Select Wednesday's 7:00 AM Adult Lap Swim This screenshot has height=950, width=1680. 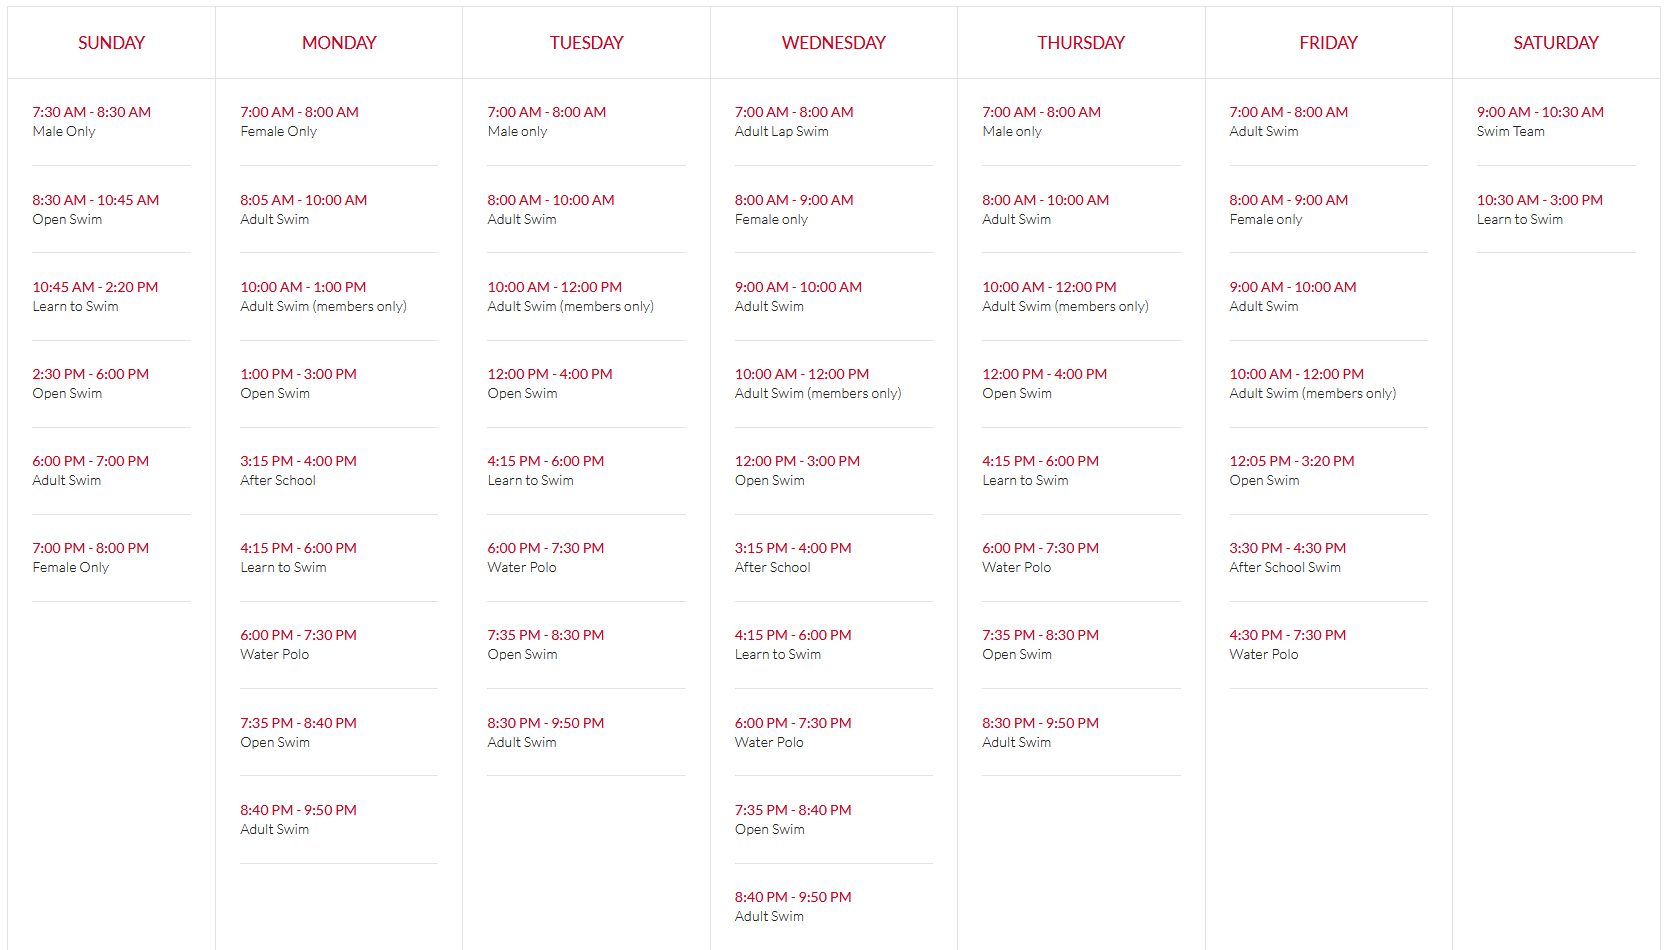pyautogui.click(x=793, y=121)
